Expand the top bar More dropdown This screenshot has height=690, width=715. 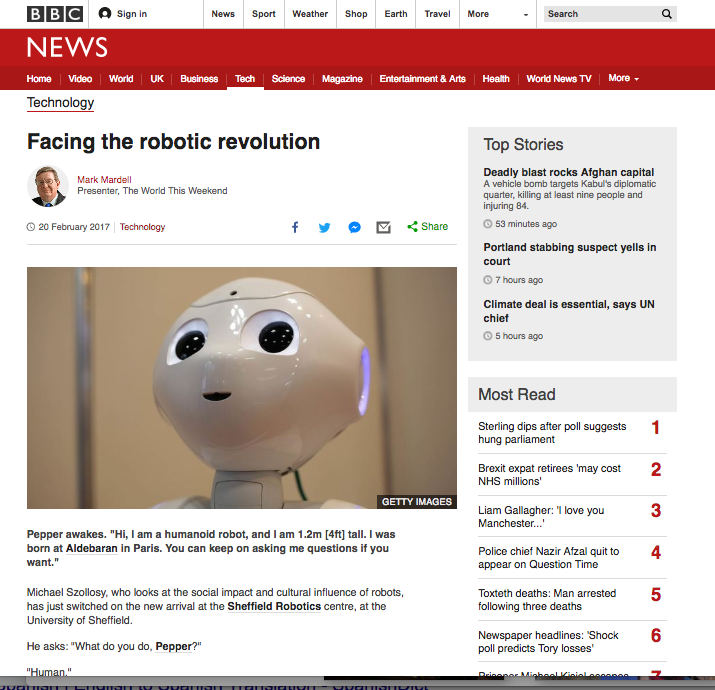[x=498, y=14]
